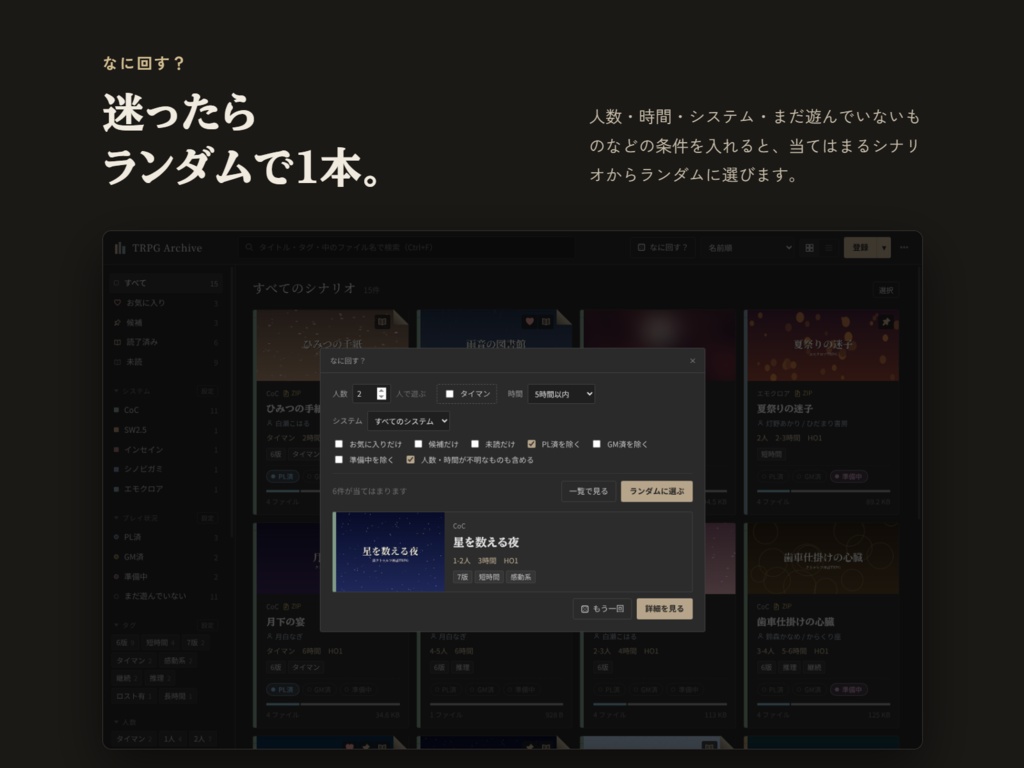Viewport: 1024px width, 768px height.
Task: Open the more options ellipsis menu
Action: (x=904, y=248)
